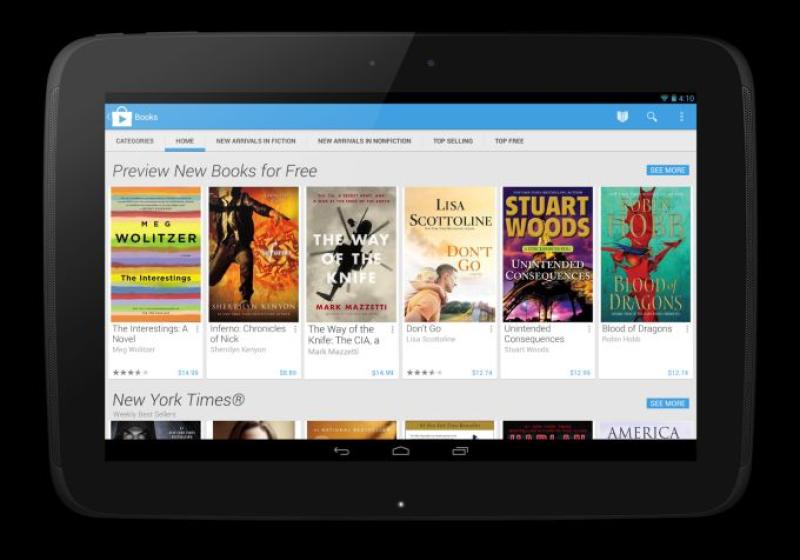The width and height of the screenshot is (800, 560).
Task: Click See More for Preview New Books
Action: coord(667,171)
